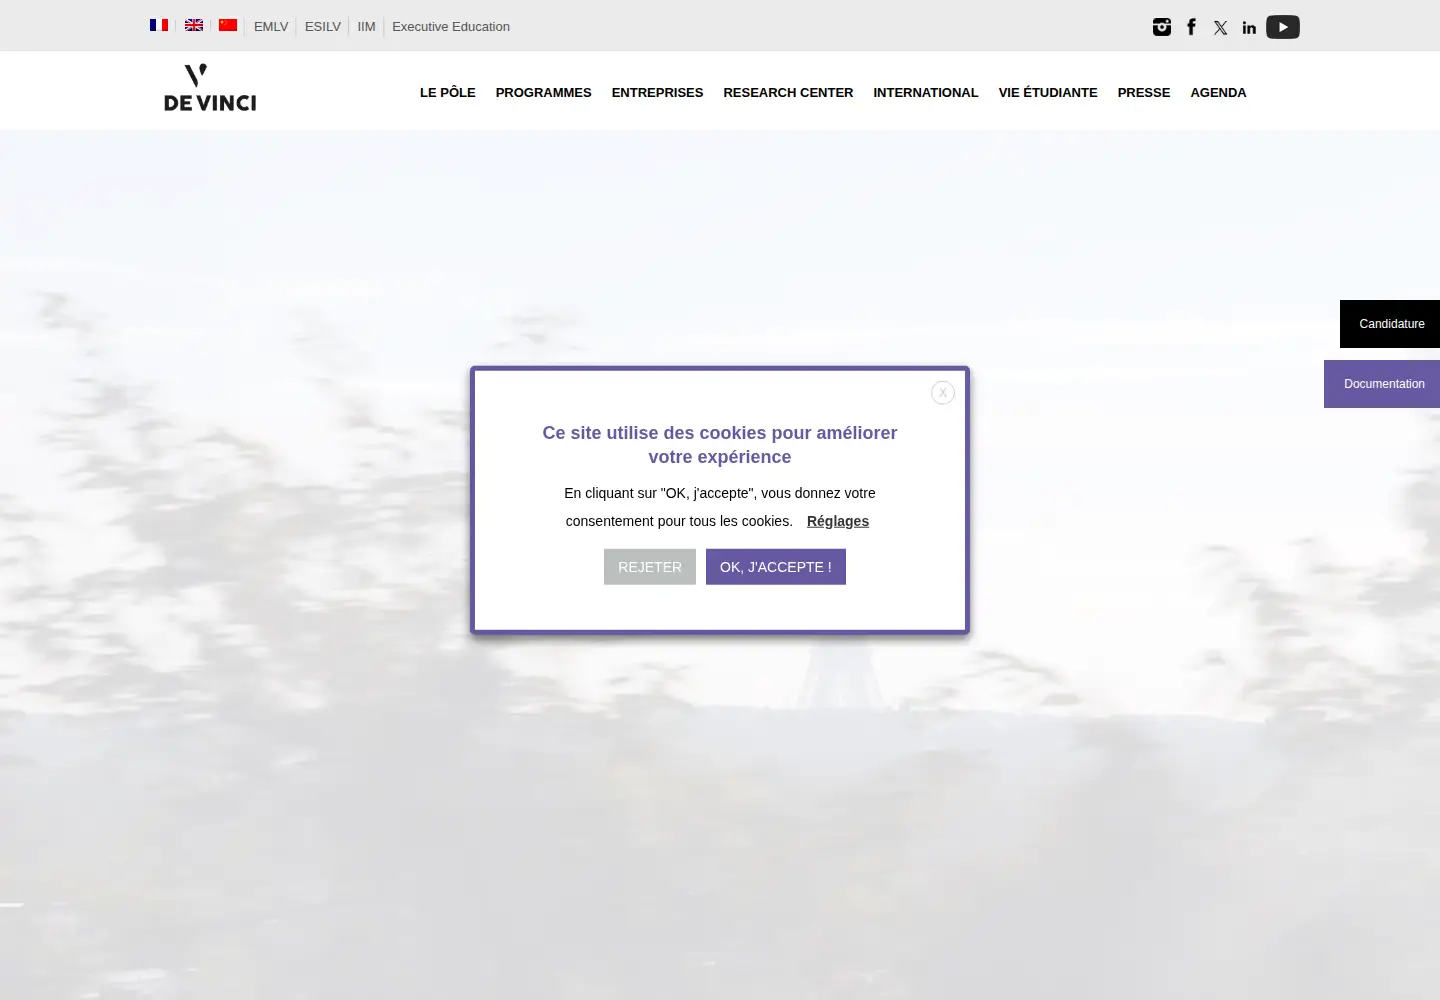Open the Entreprises menu
Screen dimensions: 1440x1000
point(658,92)
